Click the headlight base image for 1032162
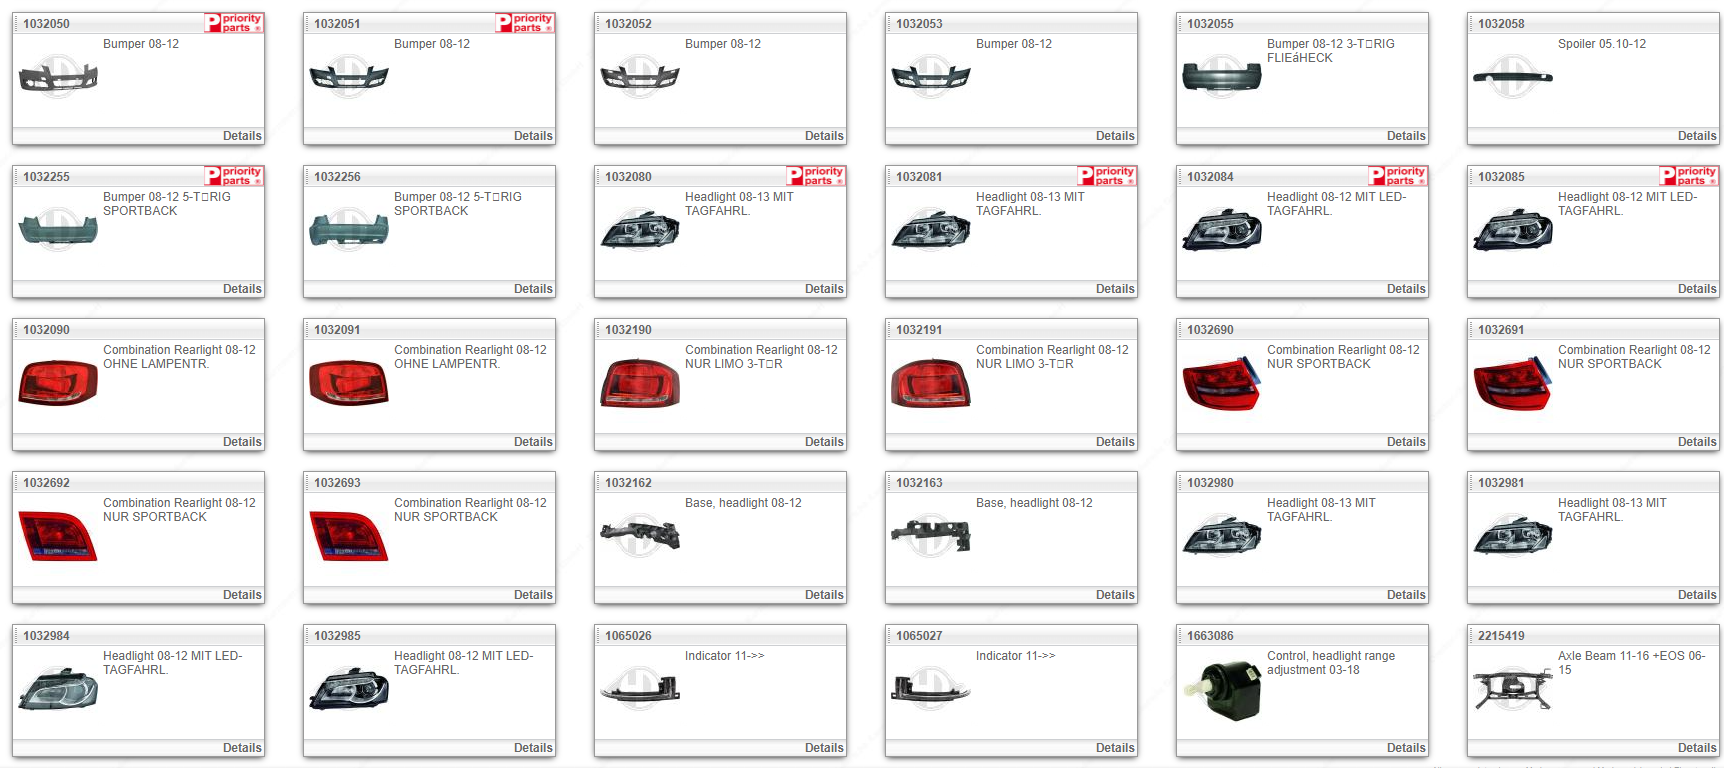The width and height of the screenshot is (1724, 768). tap(639, 536)
